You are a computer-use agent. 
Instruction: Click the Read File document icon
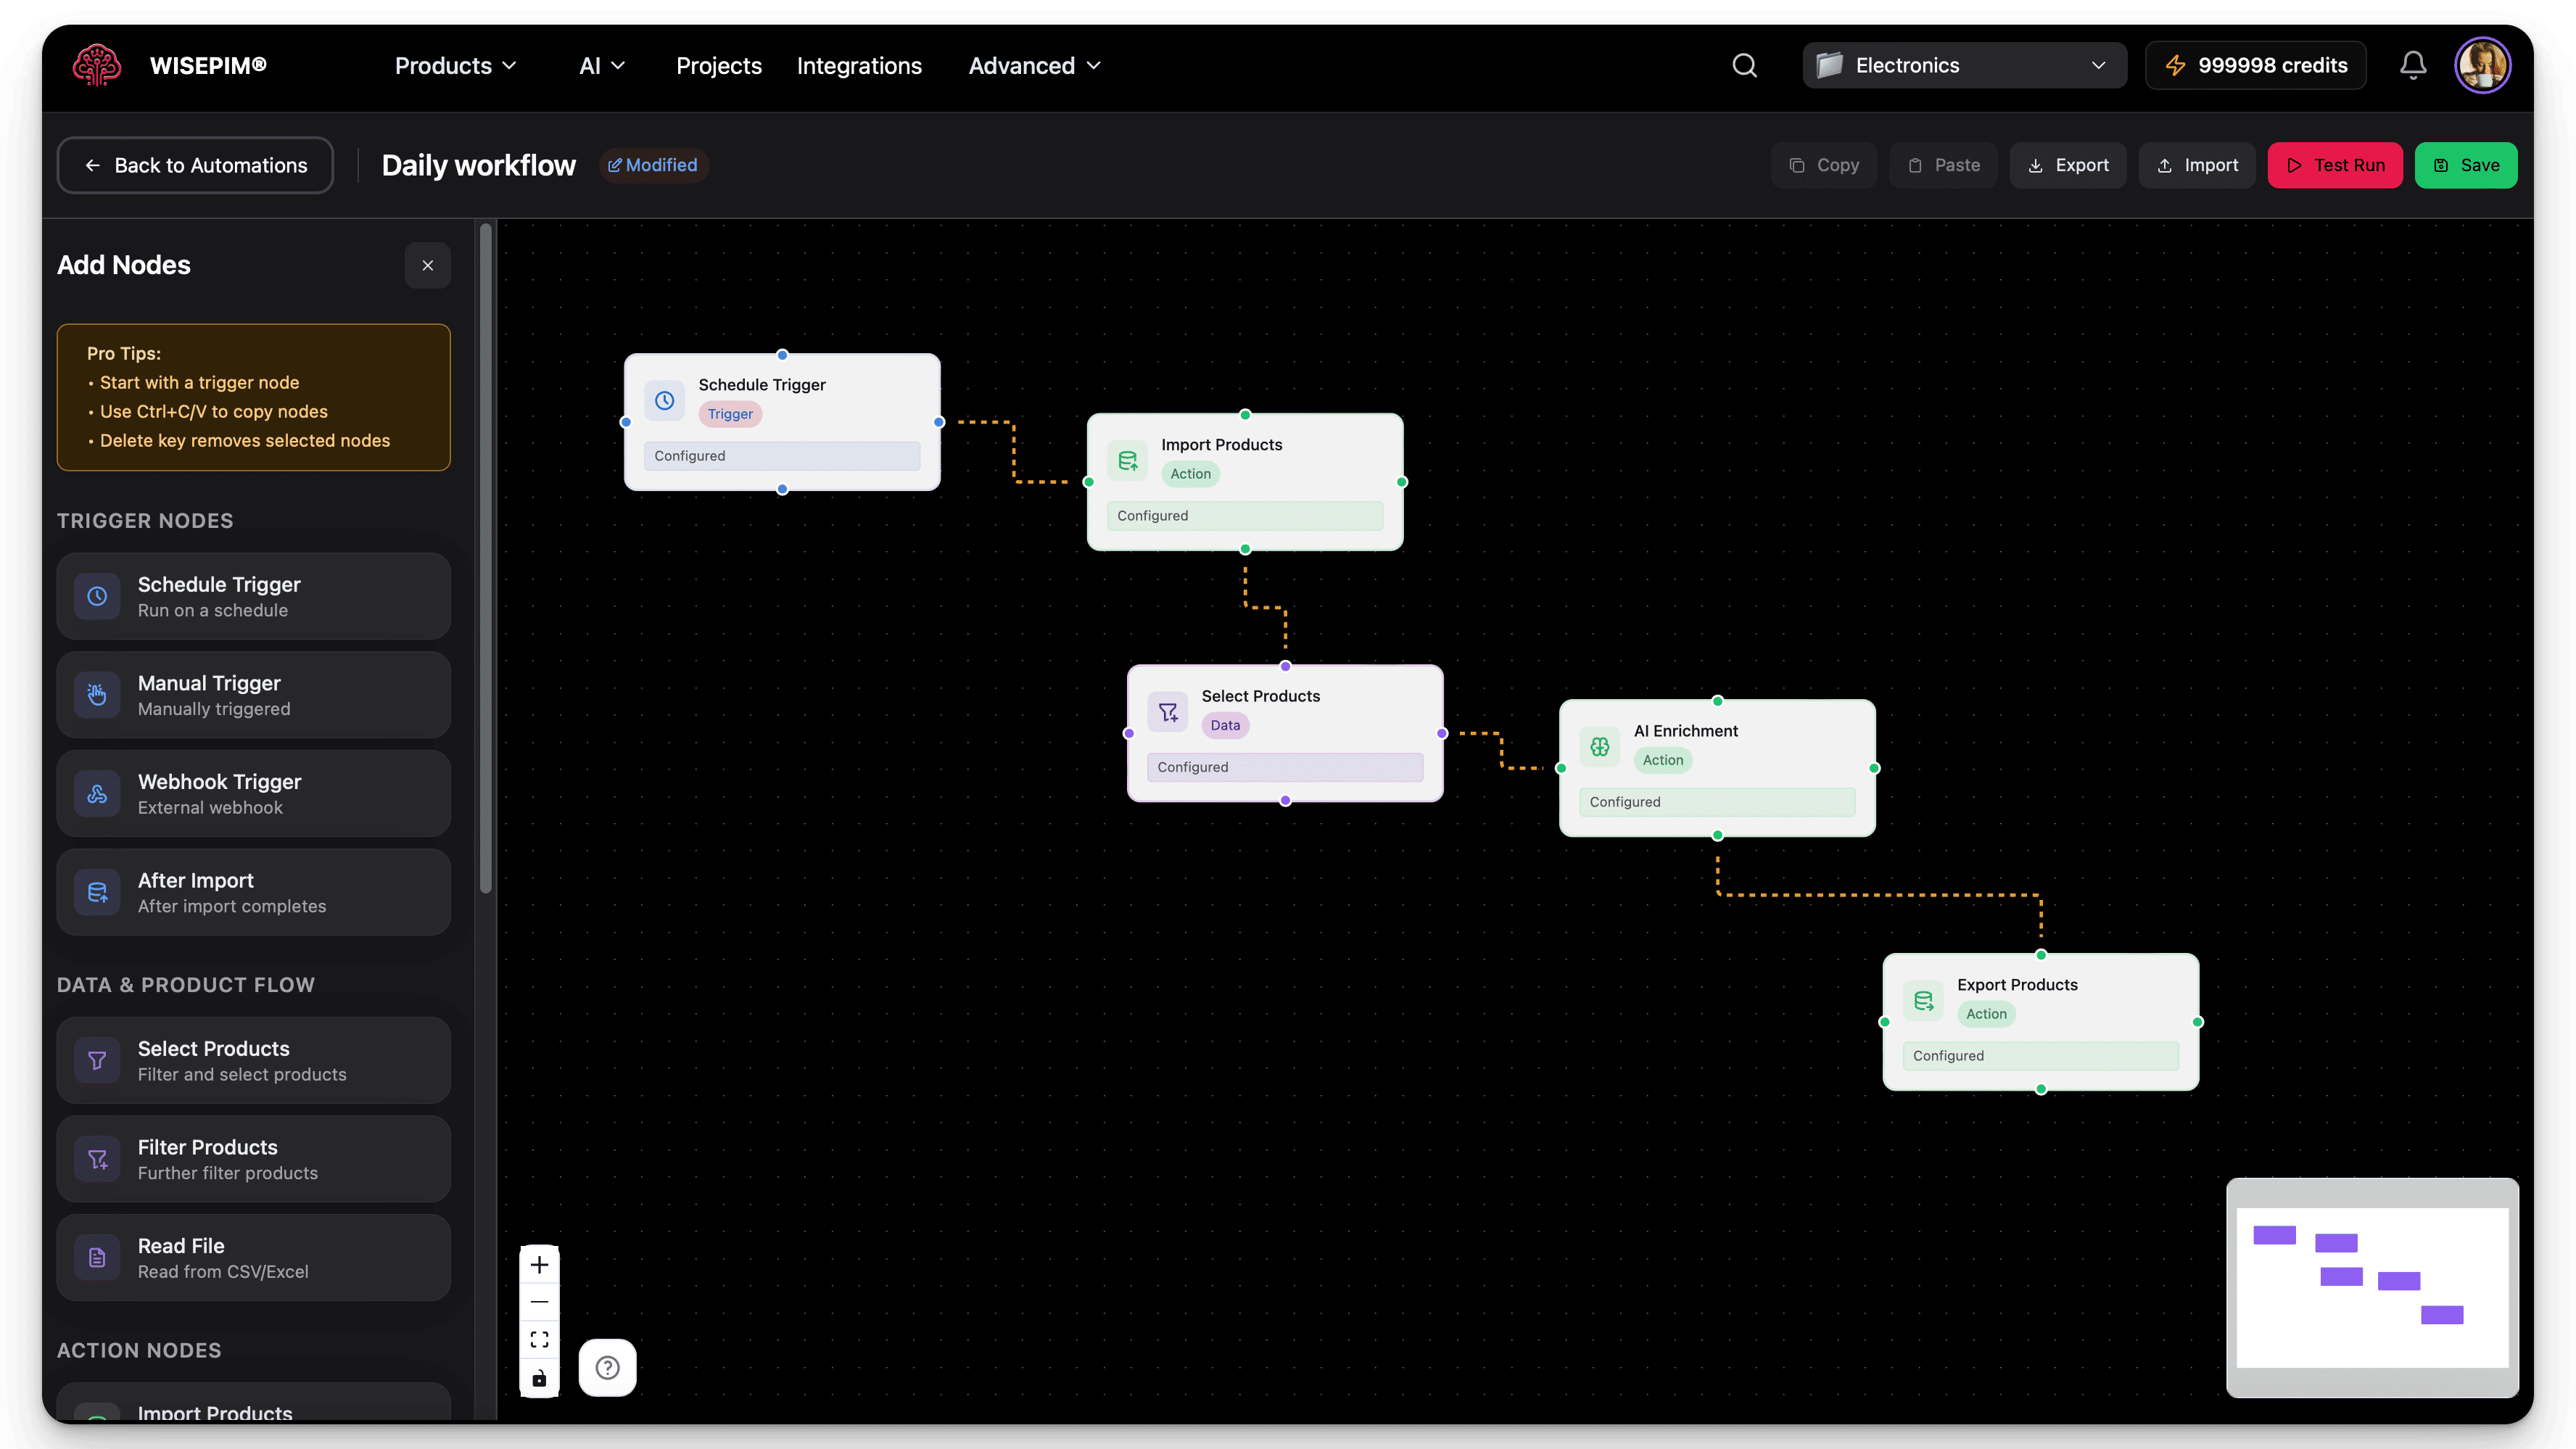click(97, 1257)
